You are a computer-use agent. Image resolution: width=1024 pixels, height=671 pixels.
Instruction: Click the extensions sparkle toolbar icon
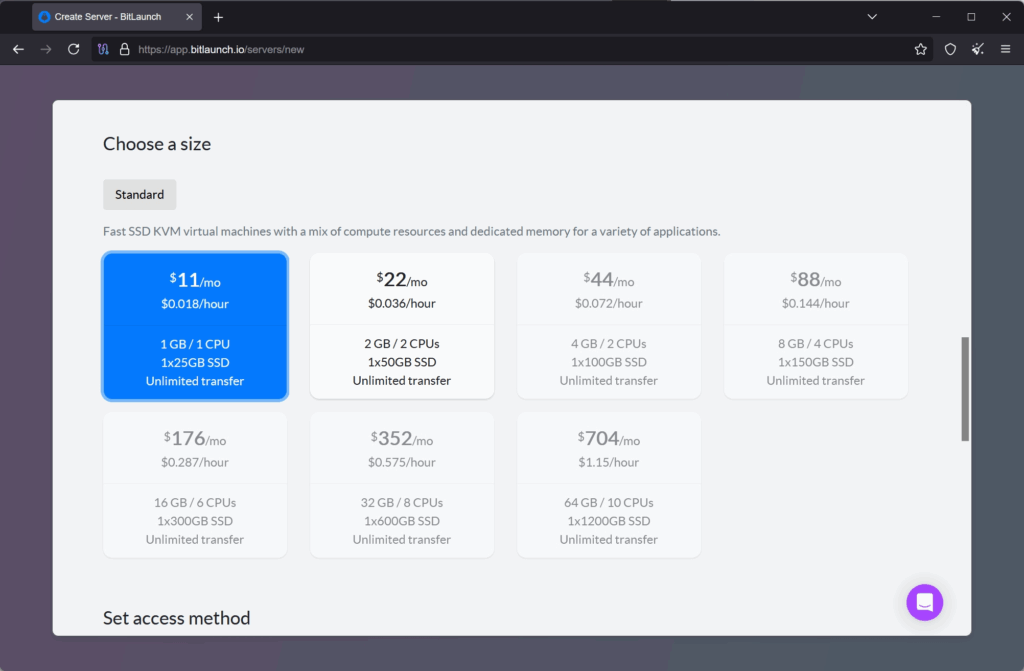pos(978,49)
